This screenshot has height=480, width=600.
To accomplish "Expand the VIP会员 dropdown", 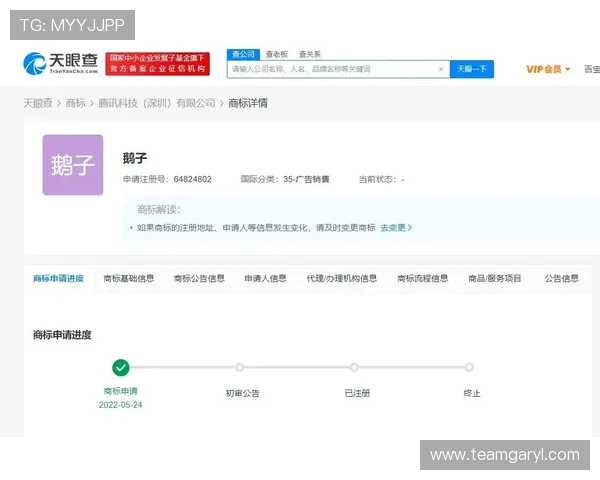I will [x=548, y=69].
